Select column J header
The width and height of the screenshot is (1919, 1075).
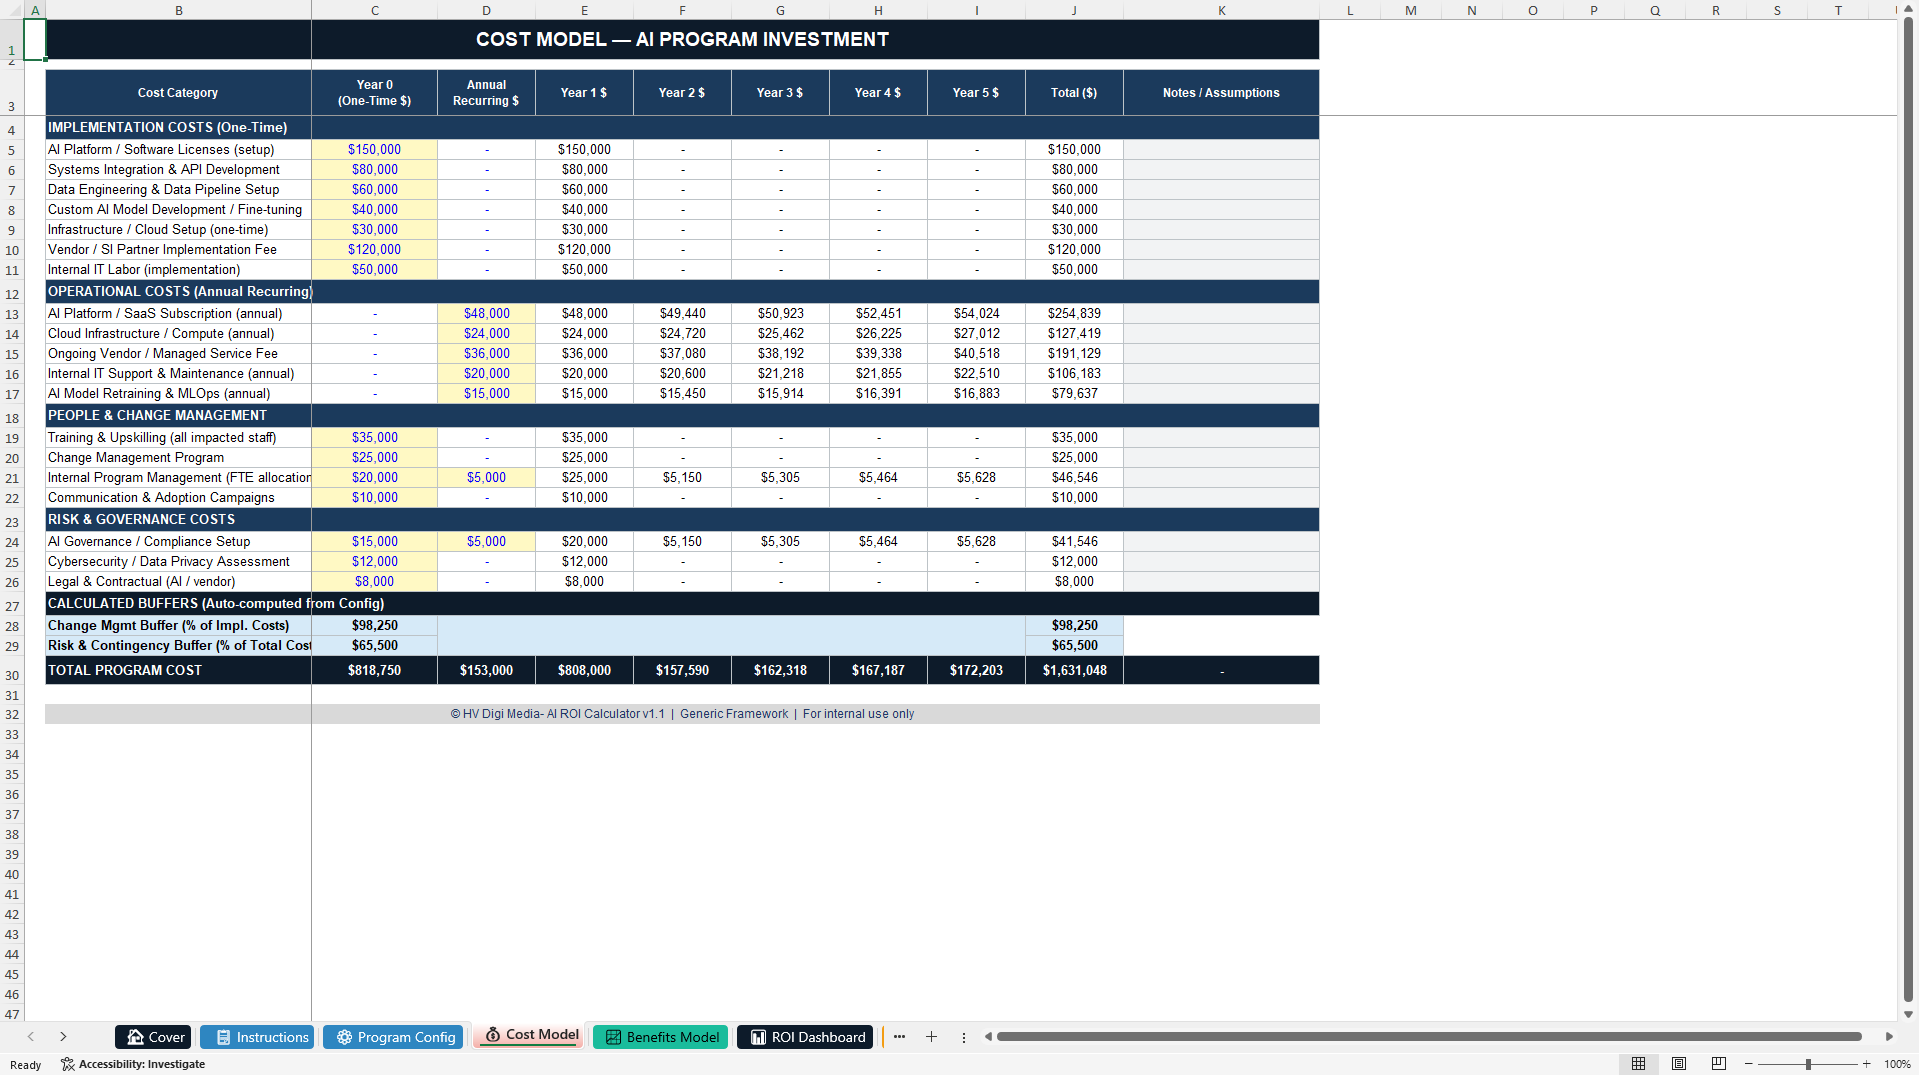click(1074, 10)
